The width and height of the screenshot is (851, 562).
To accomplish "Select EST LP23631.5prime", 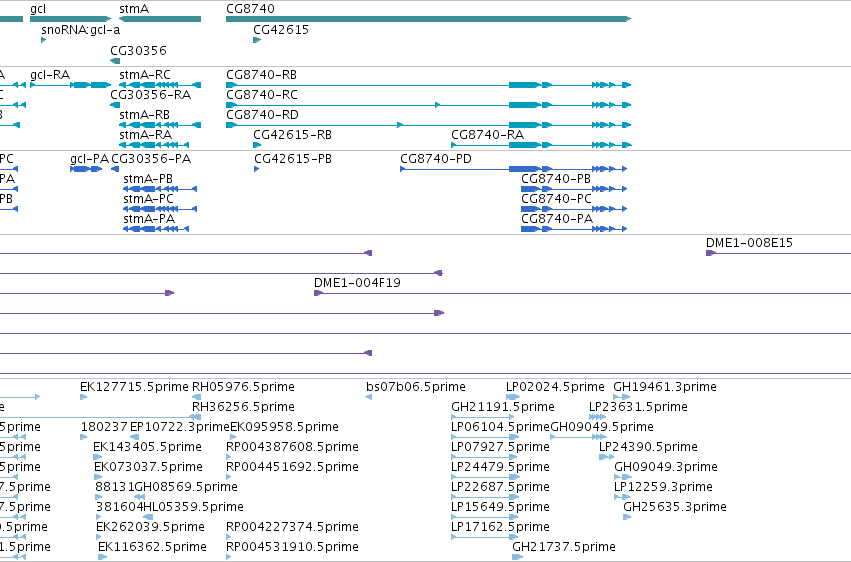I will 638,407.
